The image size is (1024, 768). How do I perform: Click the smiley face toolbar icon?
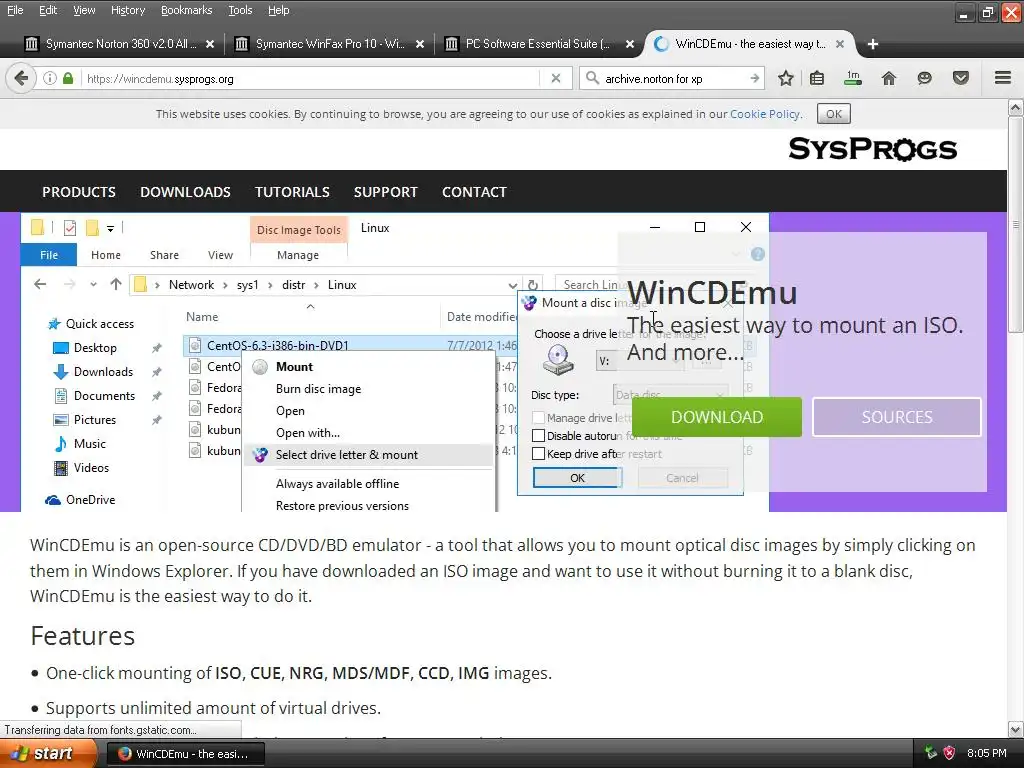(x=924, y=78)
